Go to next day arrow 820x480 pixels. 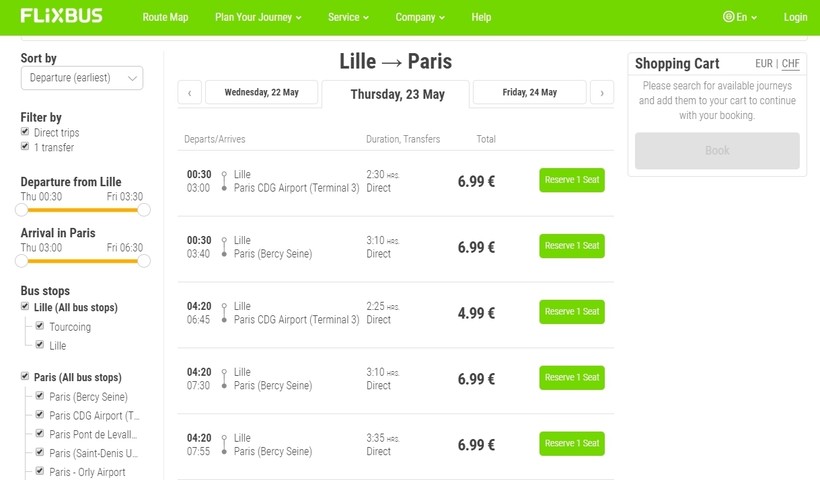[601, 93]
